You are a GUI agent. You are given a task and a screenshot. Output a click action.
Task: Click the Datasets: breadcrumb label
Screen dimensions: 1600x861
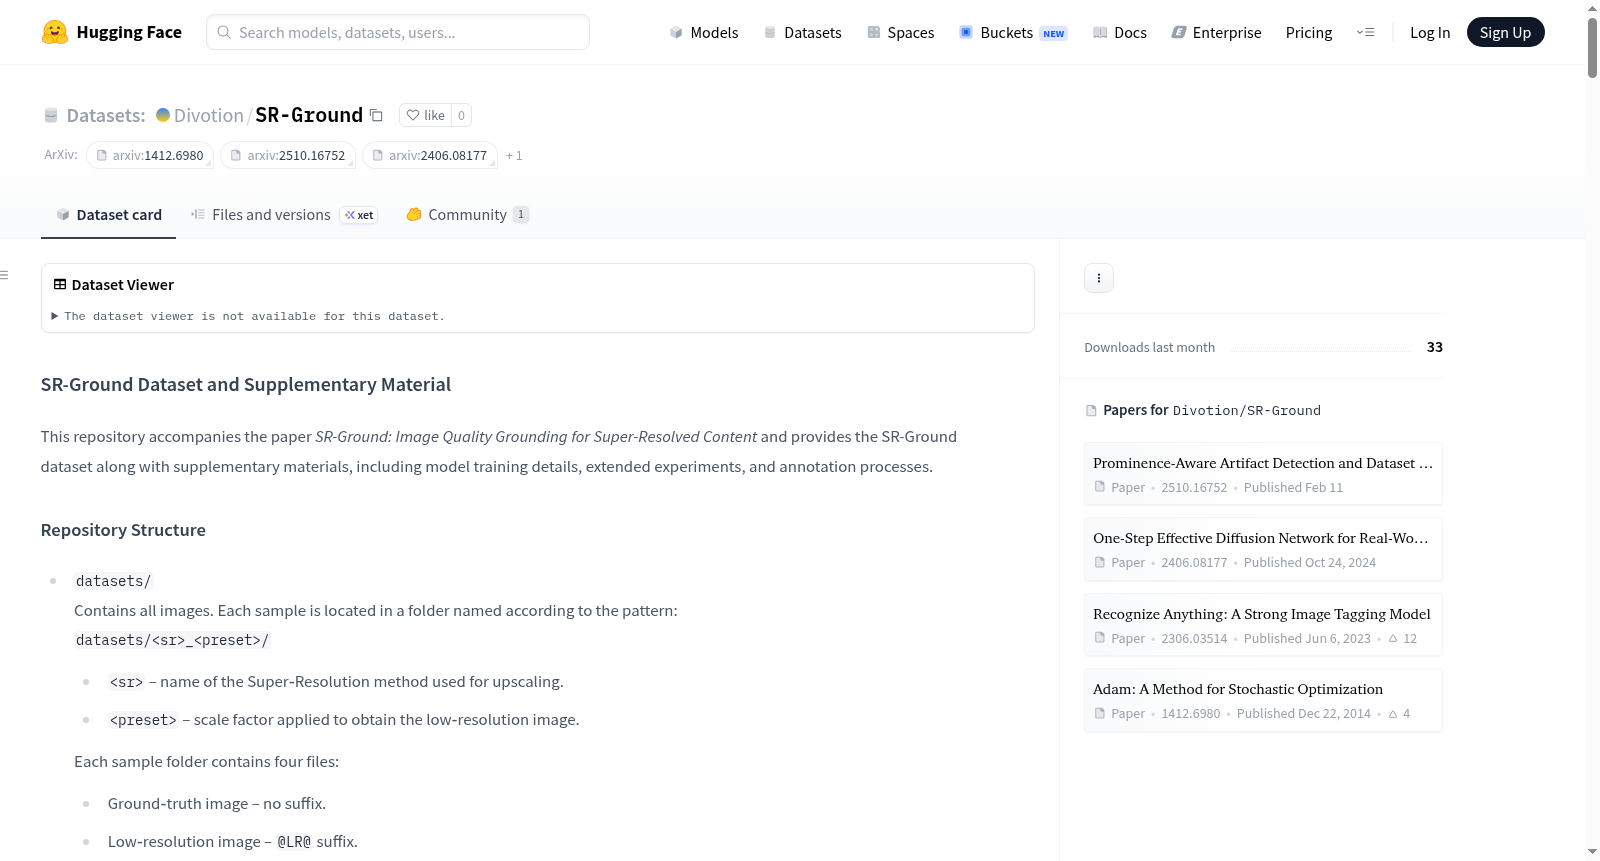(106, 115)
